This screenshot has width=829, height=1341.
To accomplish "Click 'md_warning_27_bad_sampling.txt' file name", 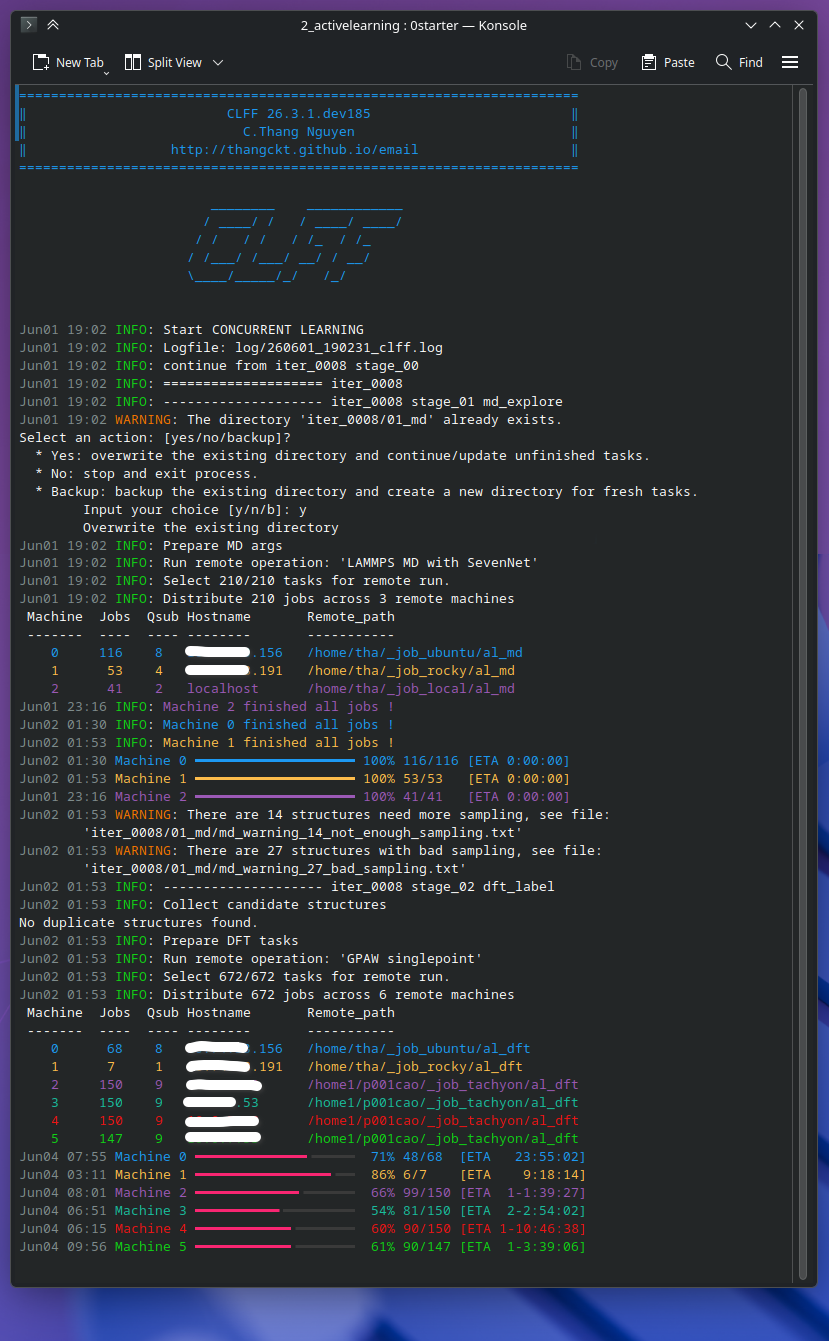I will click(x=339, y=869).
